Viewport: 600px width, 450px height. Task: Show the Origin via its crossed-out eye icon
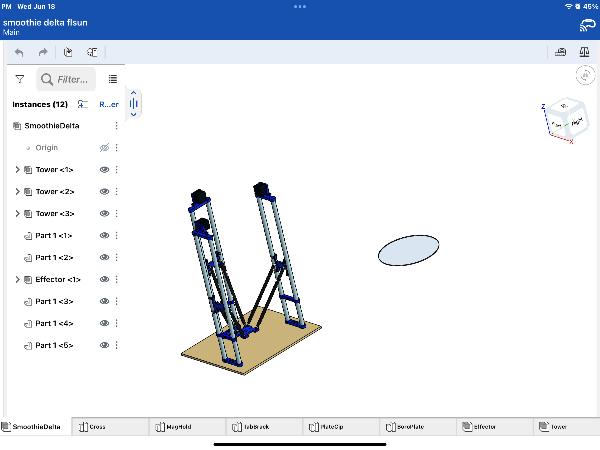coord(104,148)
